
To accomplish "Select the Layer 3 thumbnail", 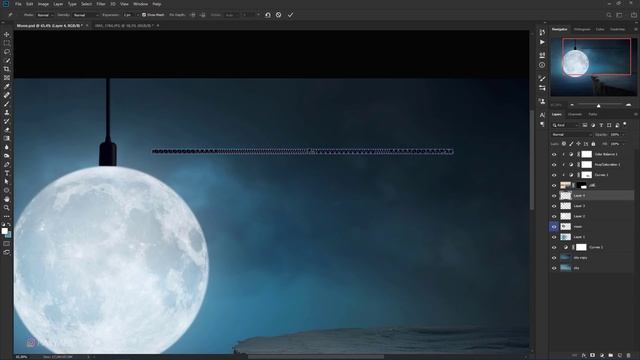I will point(565,206).
